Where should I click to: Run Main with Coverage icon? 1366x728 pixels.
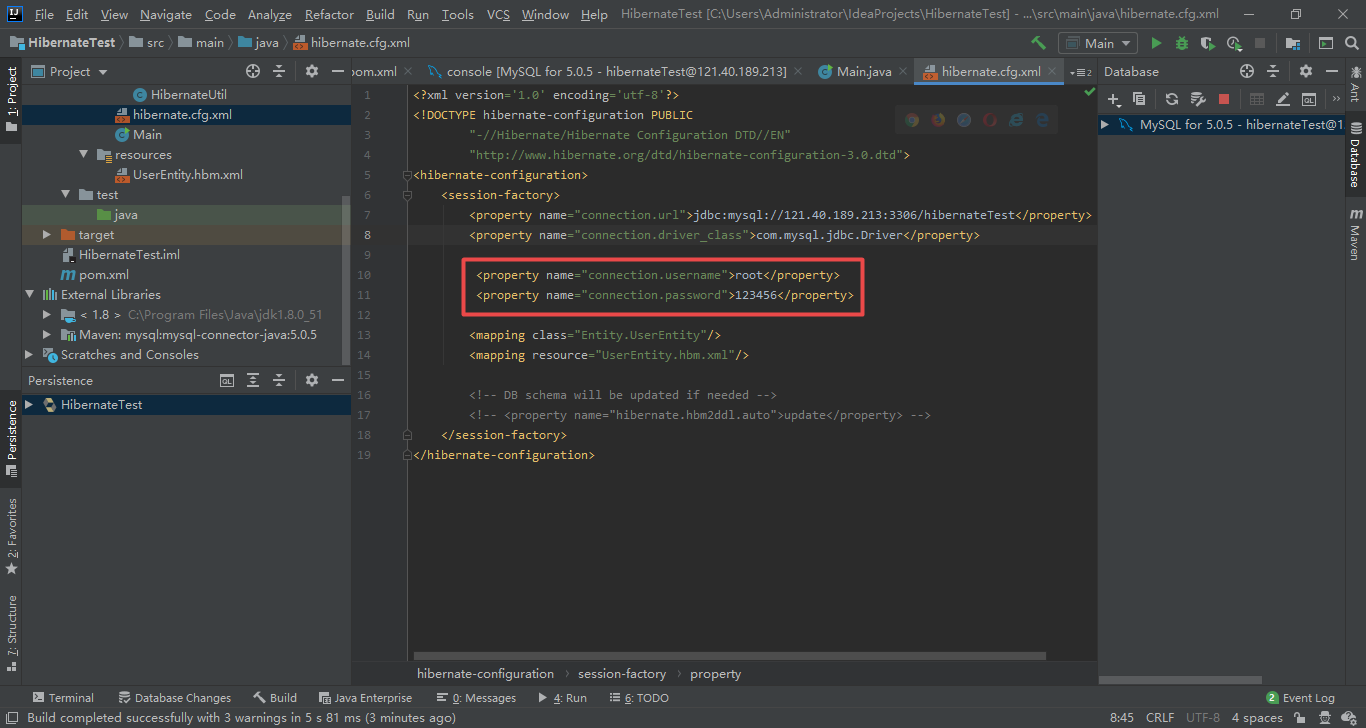coord(1208,43)
